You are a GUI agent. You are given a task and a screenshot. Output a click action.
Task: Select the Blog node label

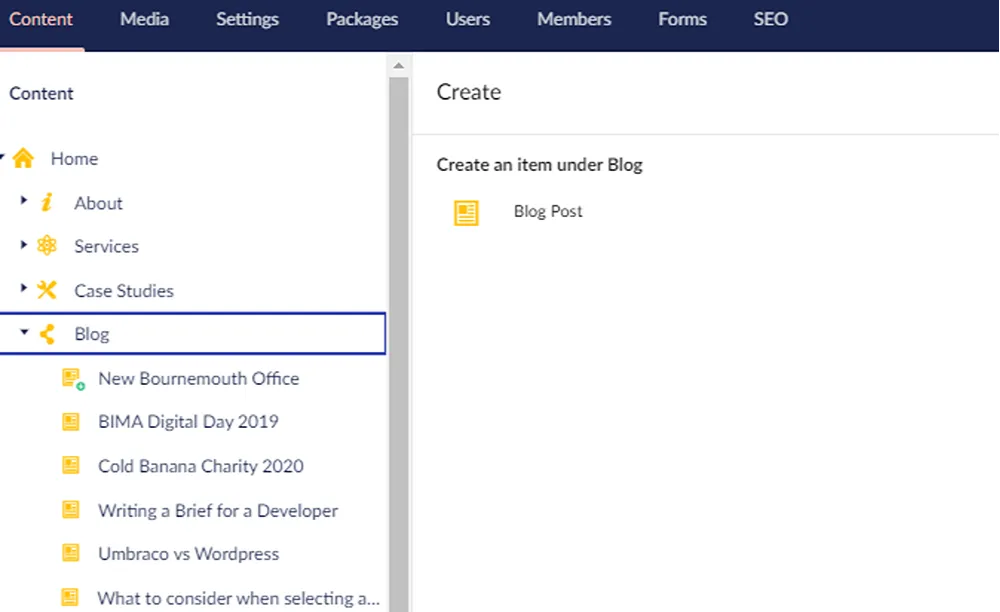[92, 334]
